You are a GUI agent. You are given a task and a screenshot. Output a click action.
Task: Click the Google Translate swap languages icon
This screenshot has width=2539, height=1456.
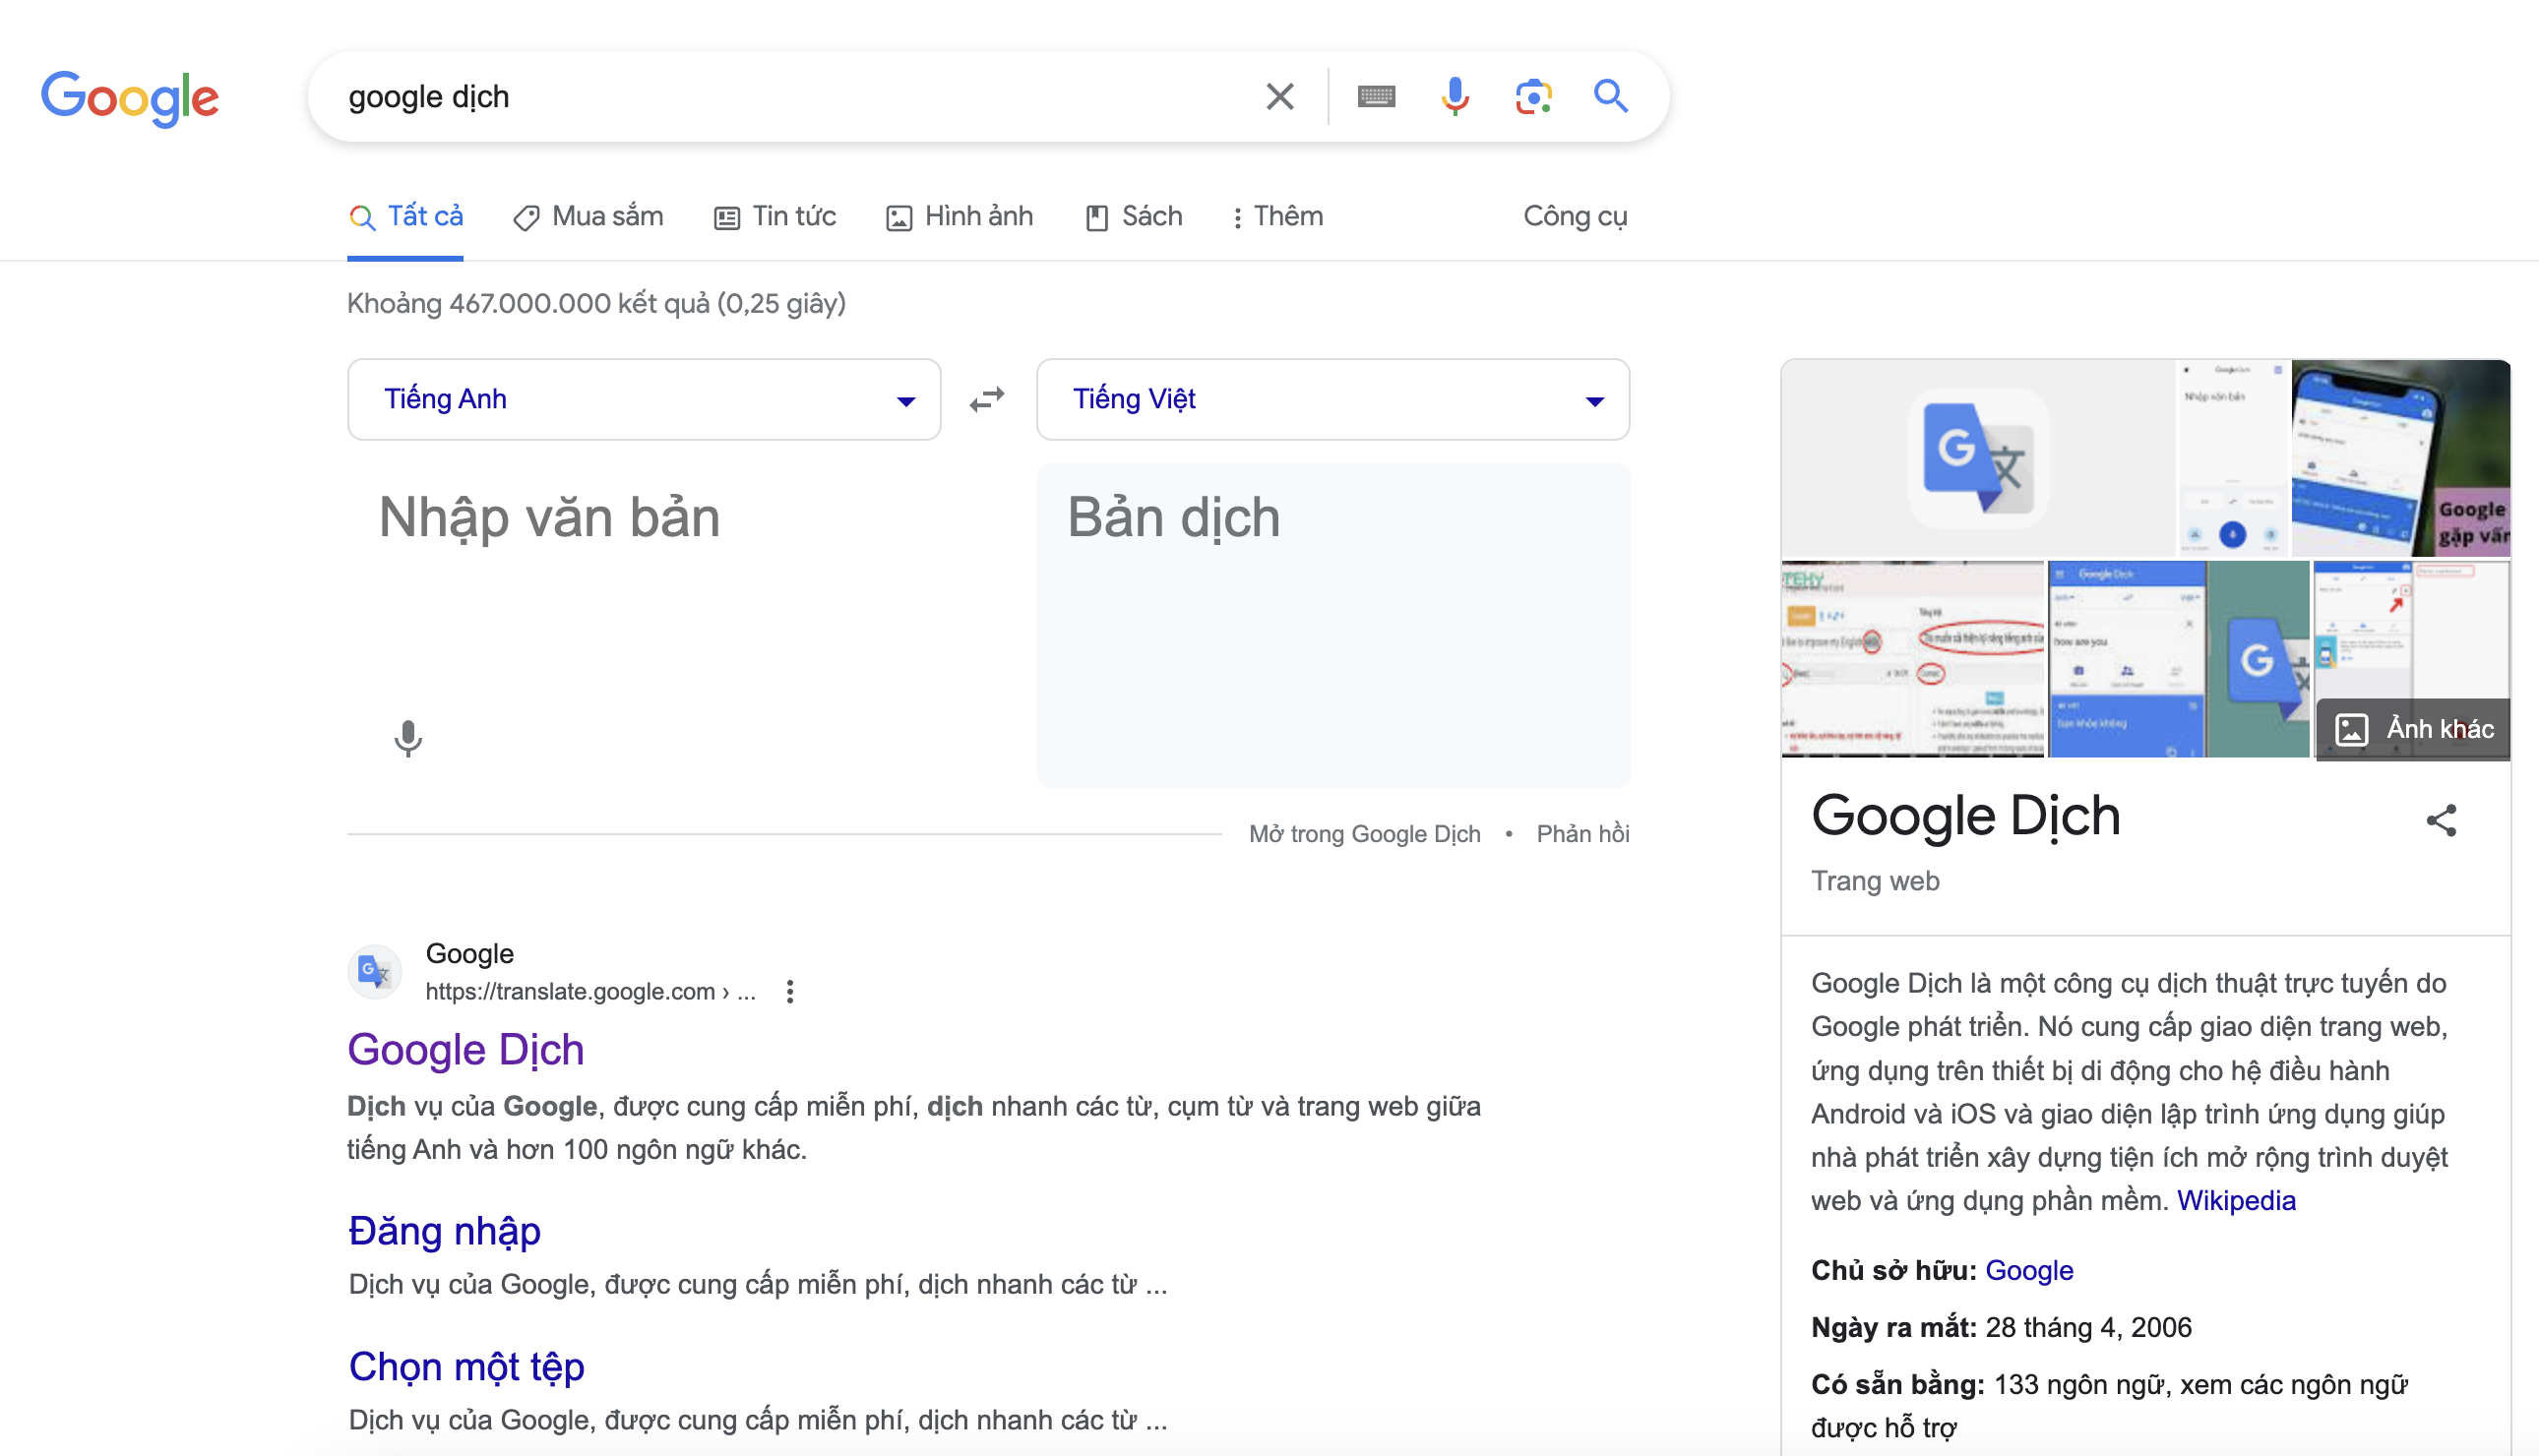point(987,399)
